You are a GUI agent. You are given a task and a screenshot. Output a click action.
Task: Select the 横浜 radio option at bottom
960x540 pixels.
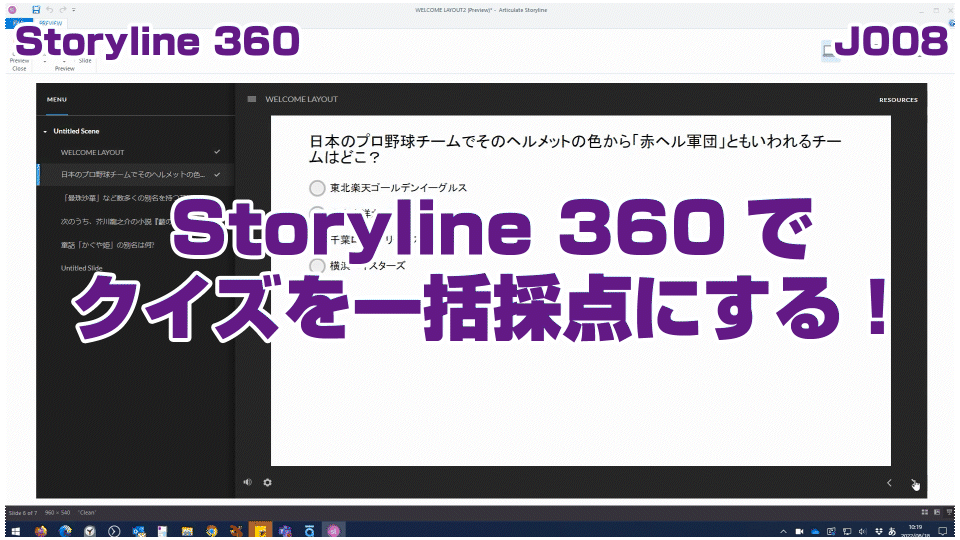click(x=317, y=266)
